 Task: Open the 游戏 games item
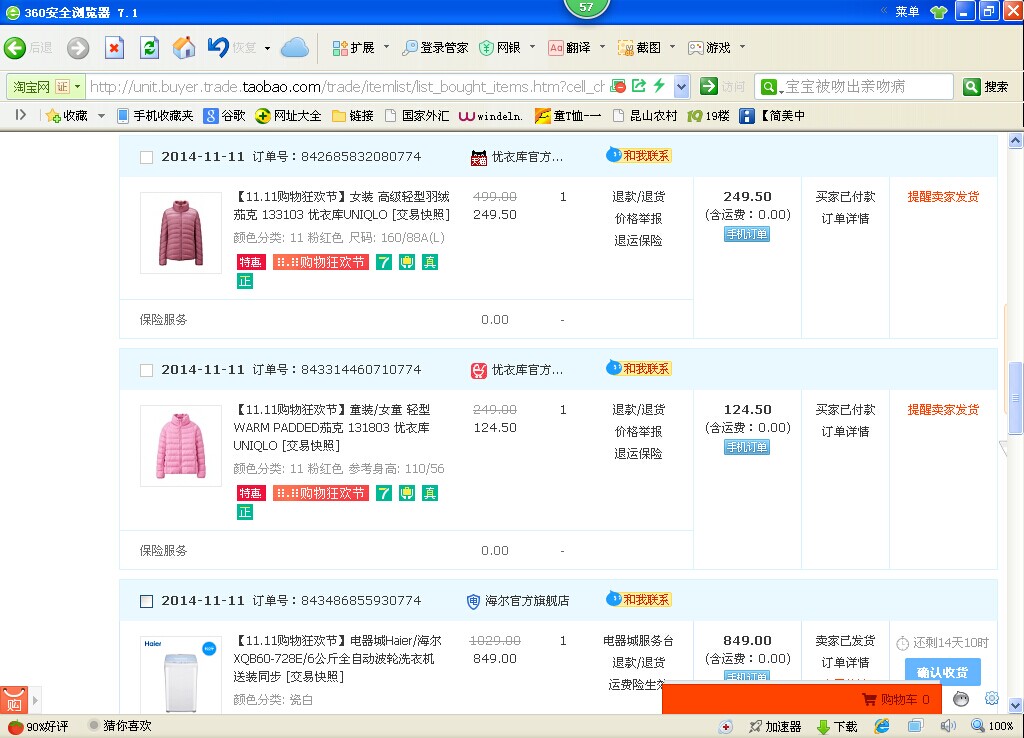click(x=709, y=48)
